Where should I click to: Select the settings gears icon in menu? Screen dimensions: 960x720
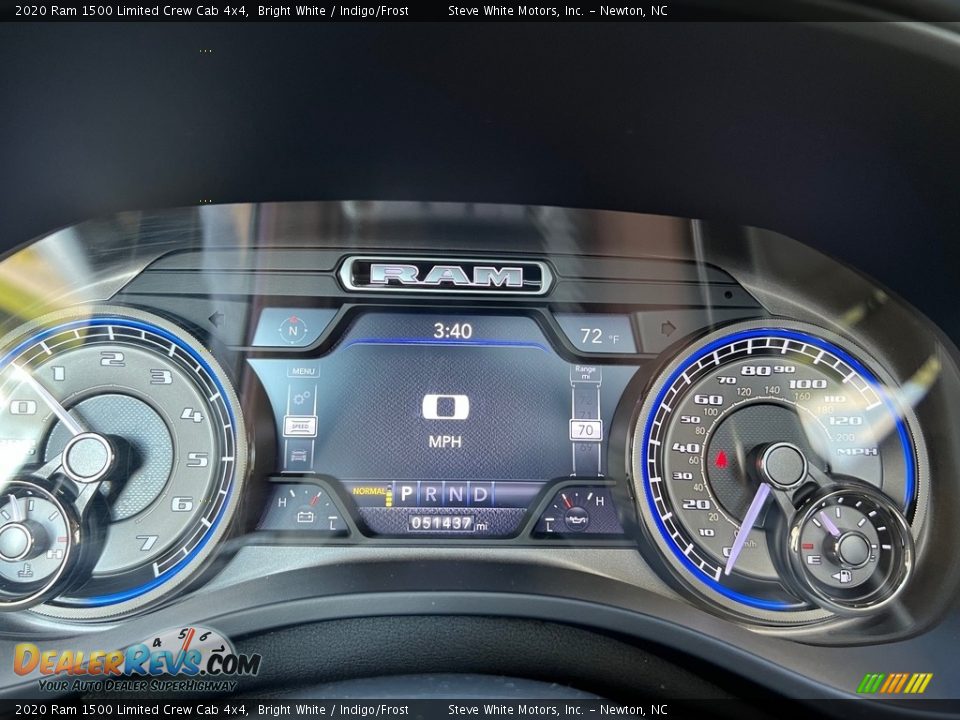tap(301, 399)
